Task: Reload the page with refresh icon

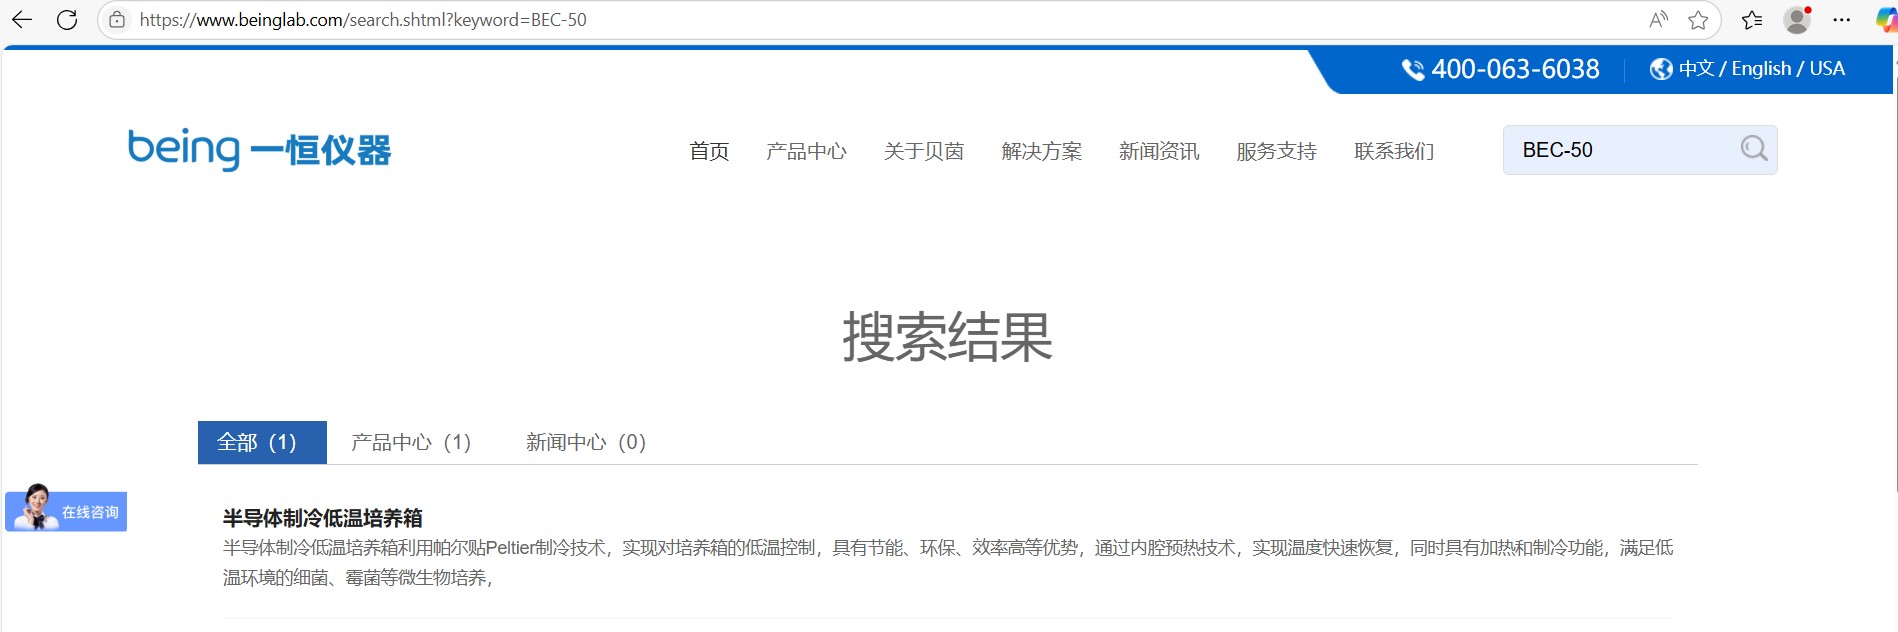Action: click(x=67, y=20)
